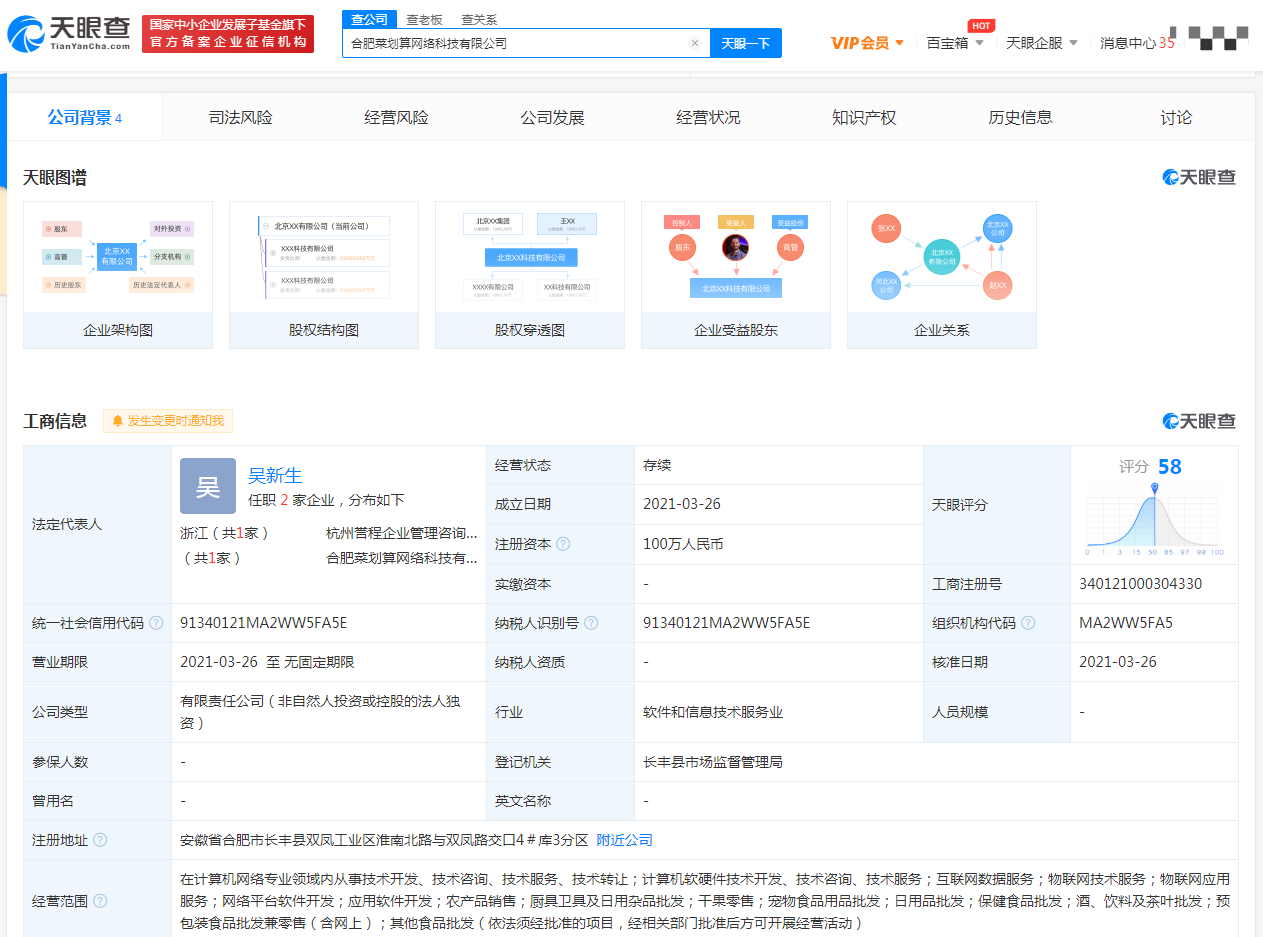The width and height of the screenshot is (1263, 937).
Task: Clear the search box with the X icon
Action: tap(695, 43)
